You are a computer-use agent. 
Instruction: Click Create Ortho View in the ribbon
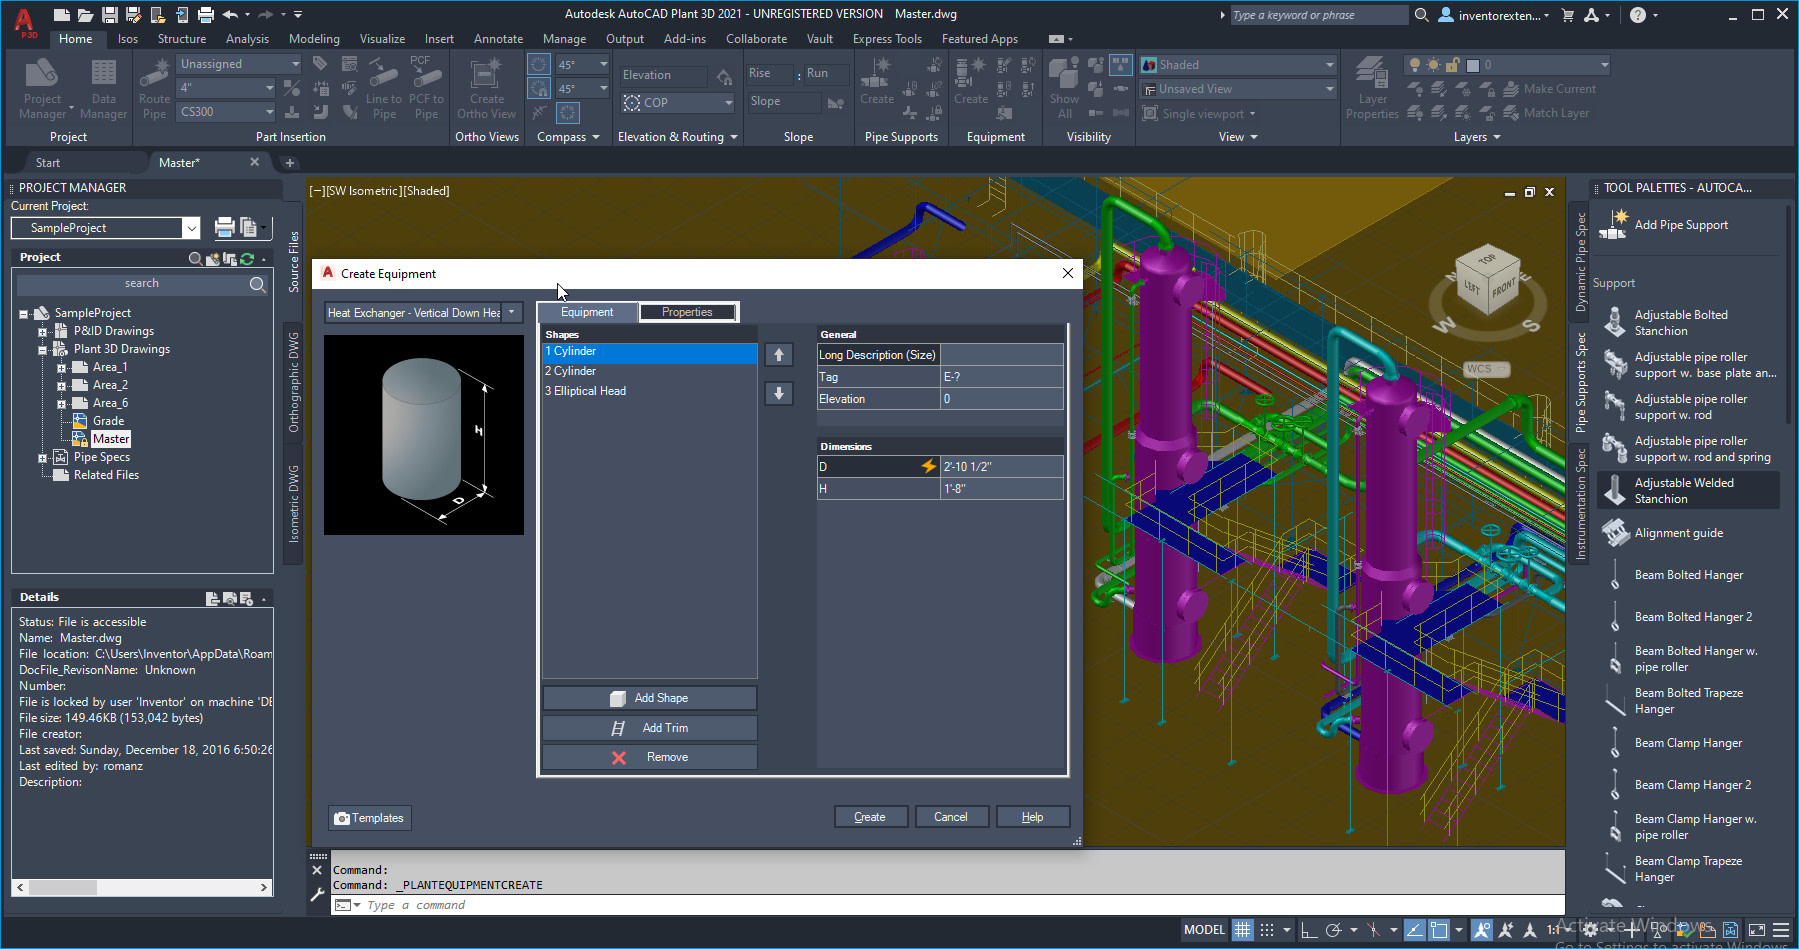487,89
